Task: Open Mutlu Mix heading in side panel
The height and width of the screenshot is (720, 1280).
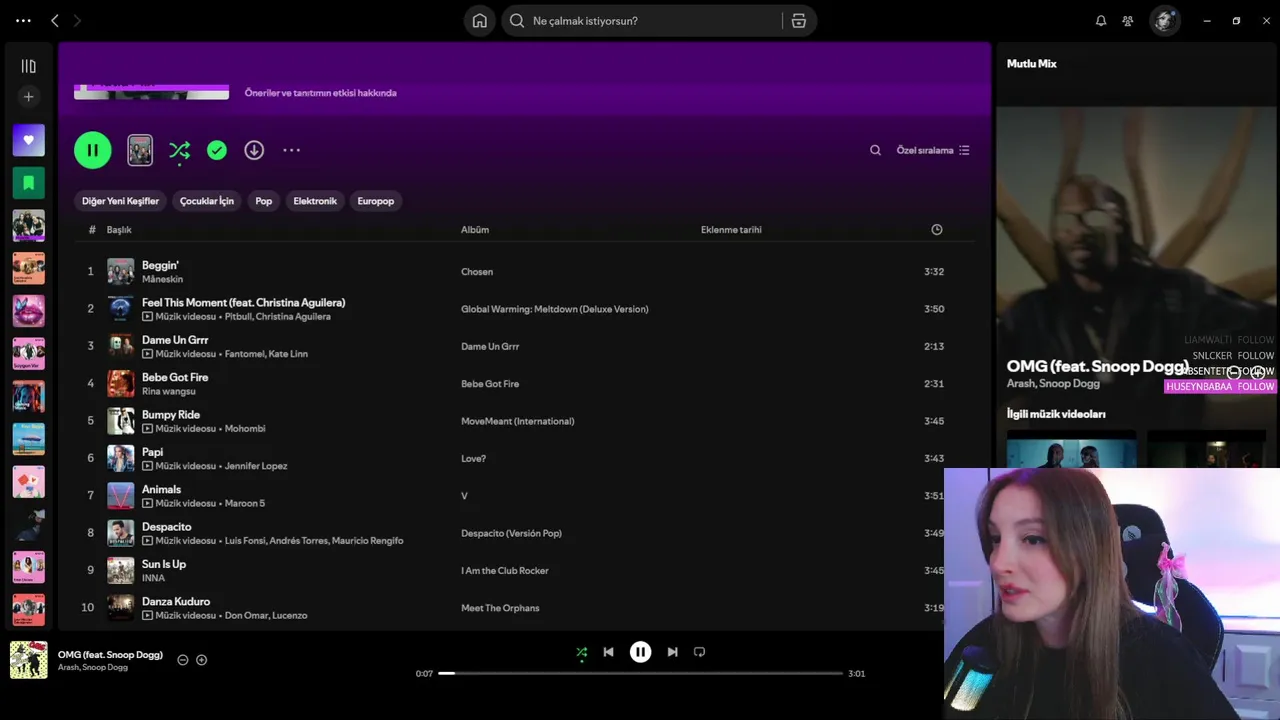Action: tap(1031, 64)
